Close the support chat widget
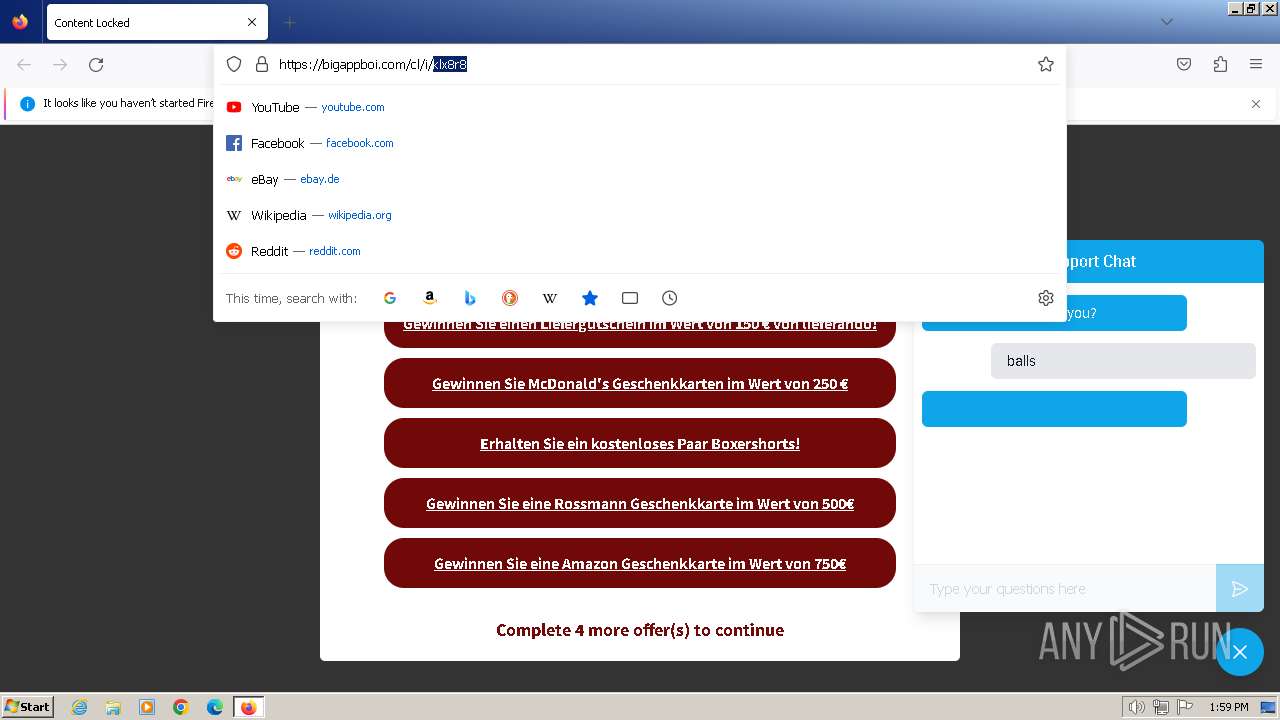Viewport: 1280px width, 720px height. pos(1240,652)
